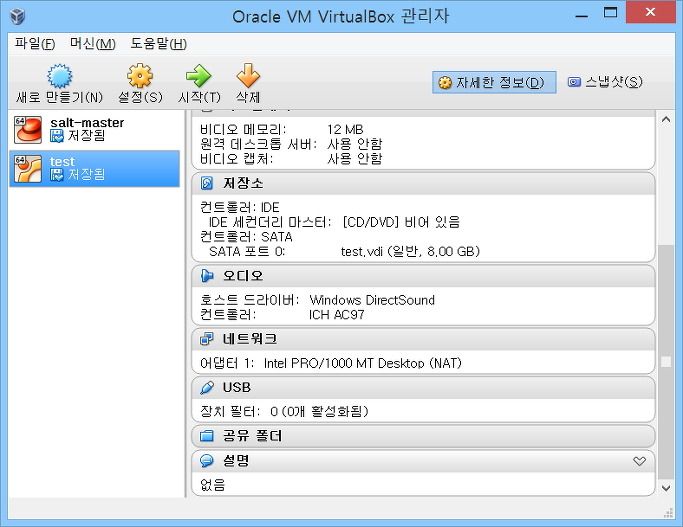Viewport: 683px width, 527px height.
Task: Click '컨트롤러: IDE' text
Action: pos(240,207)
